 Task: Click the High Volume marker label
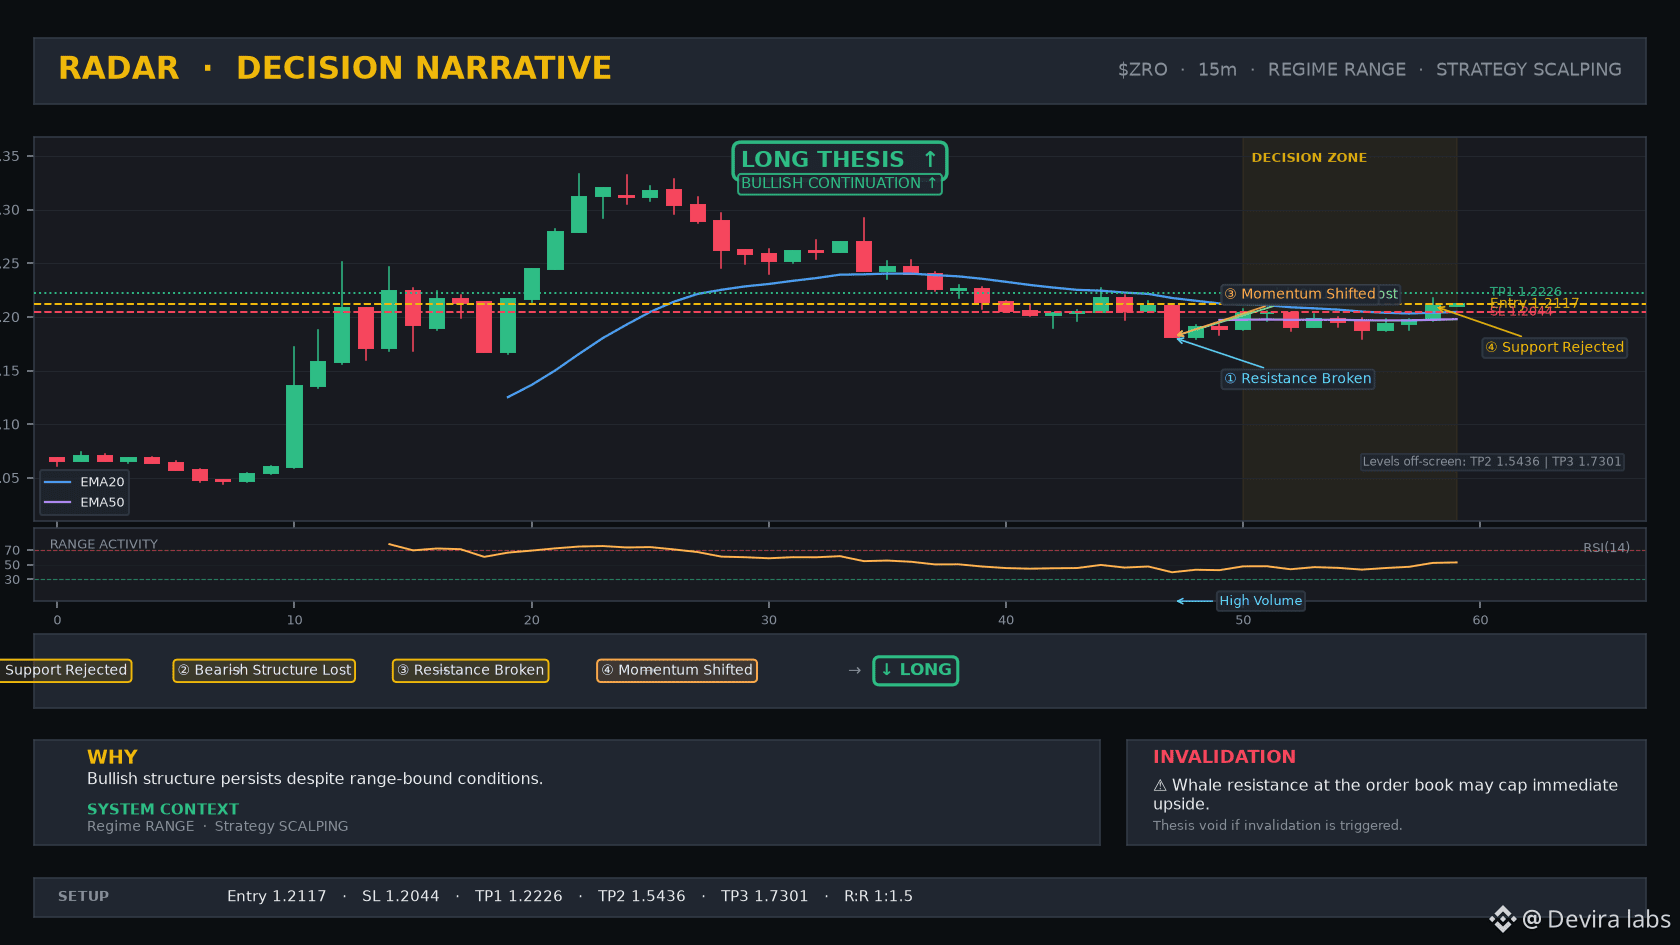[x=1260, y=601]
